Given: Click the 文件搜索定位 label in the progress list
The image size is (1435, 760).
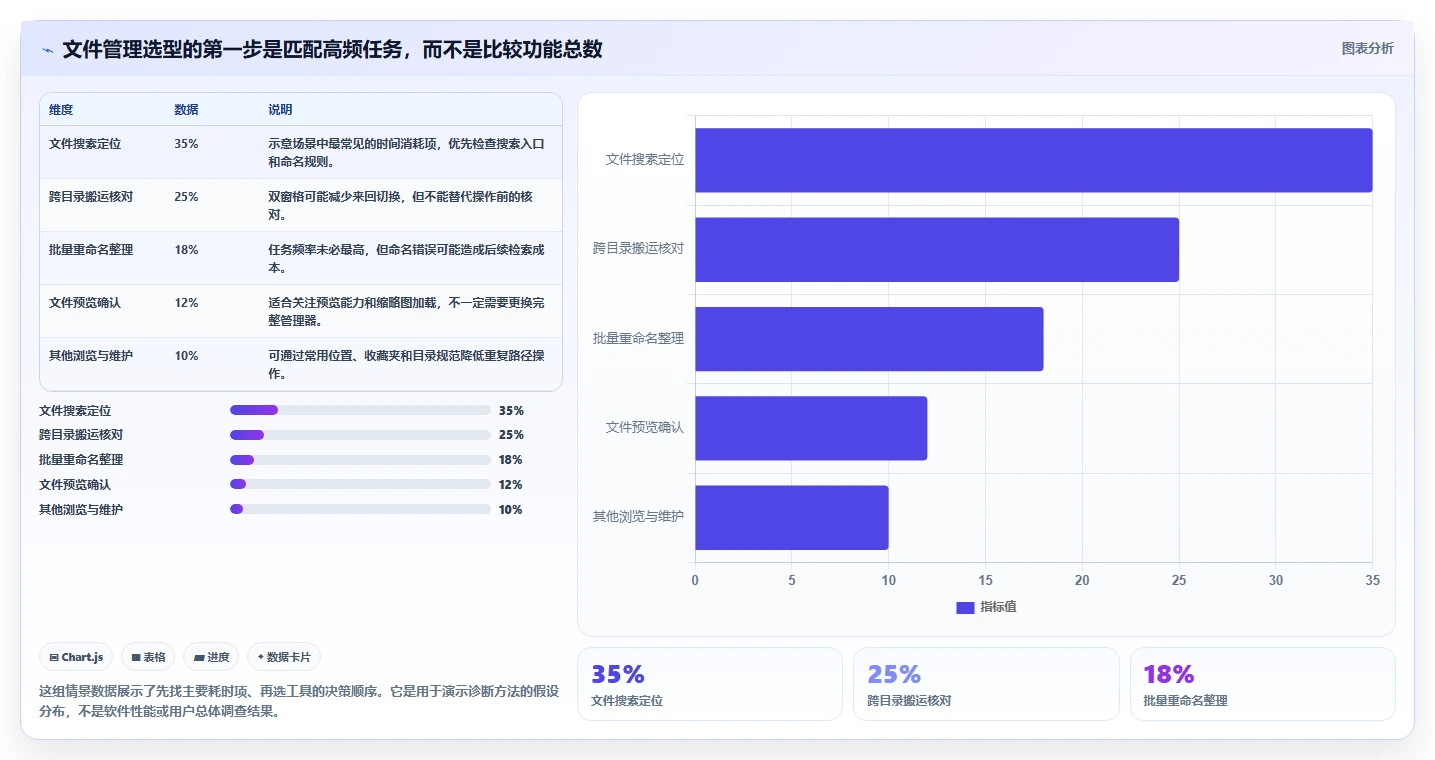Looking at the screenshot, I should tap(75, 410).
